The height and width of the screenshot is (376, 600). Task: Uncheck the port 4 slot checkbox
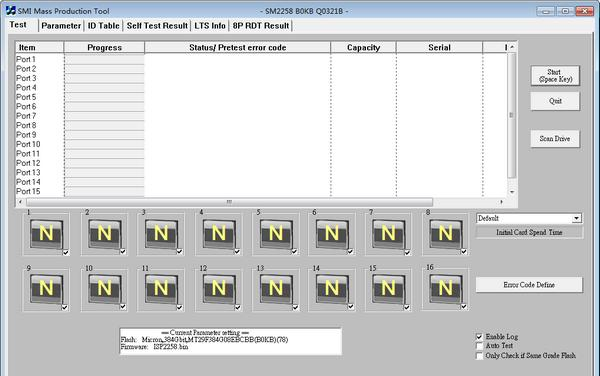pos(237,252)
